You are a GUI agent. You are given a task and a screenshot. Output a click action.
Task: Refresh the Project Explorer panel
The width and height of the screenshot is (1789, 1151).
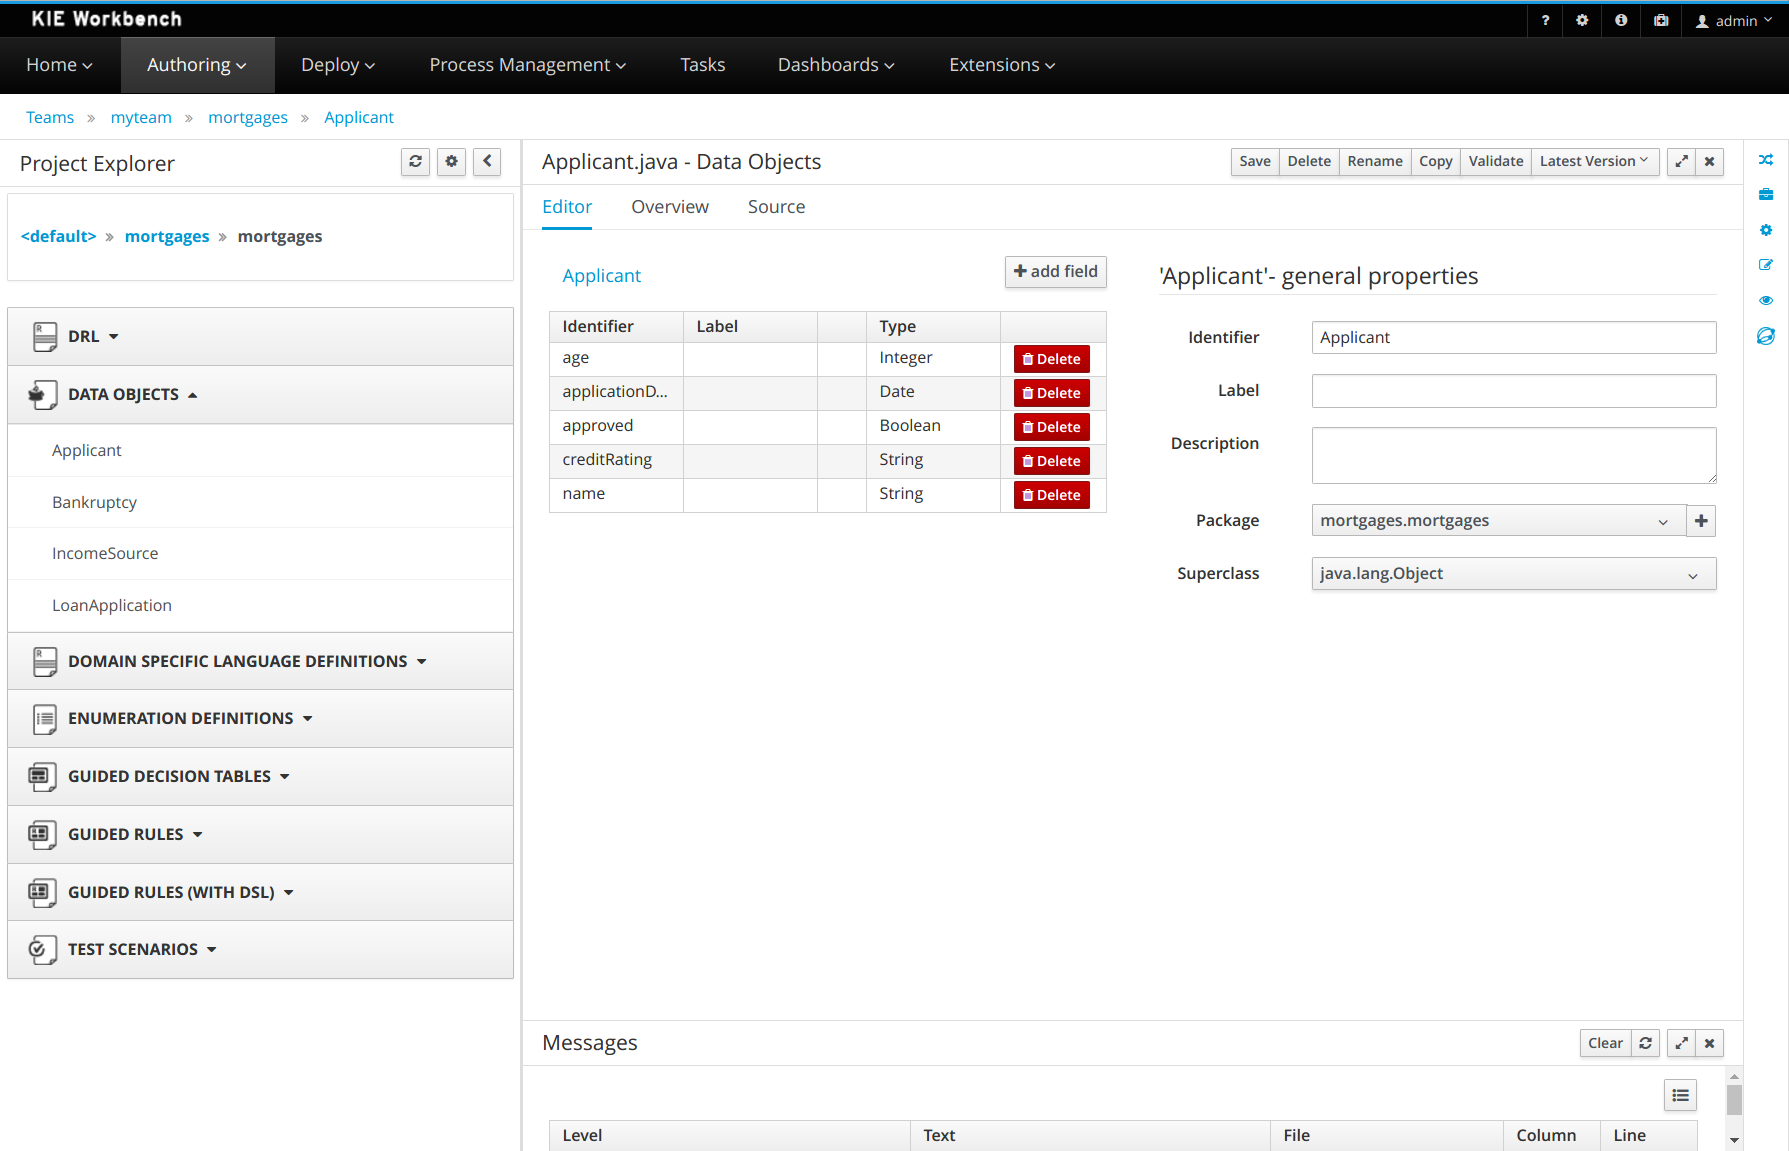click(415, 161)
